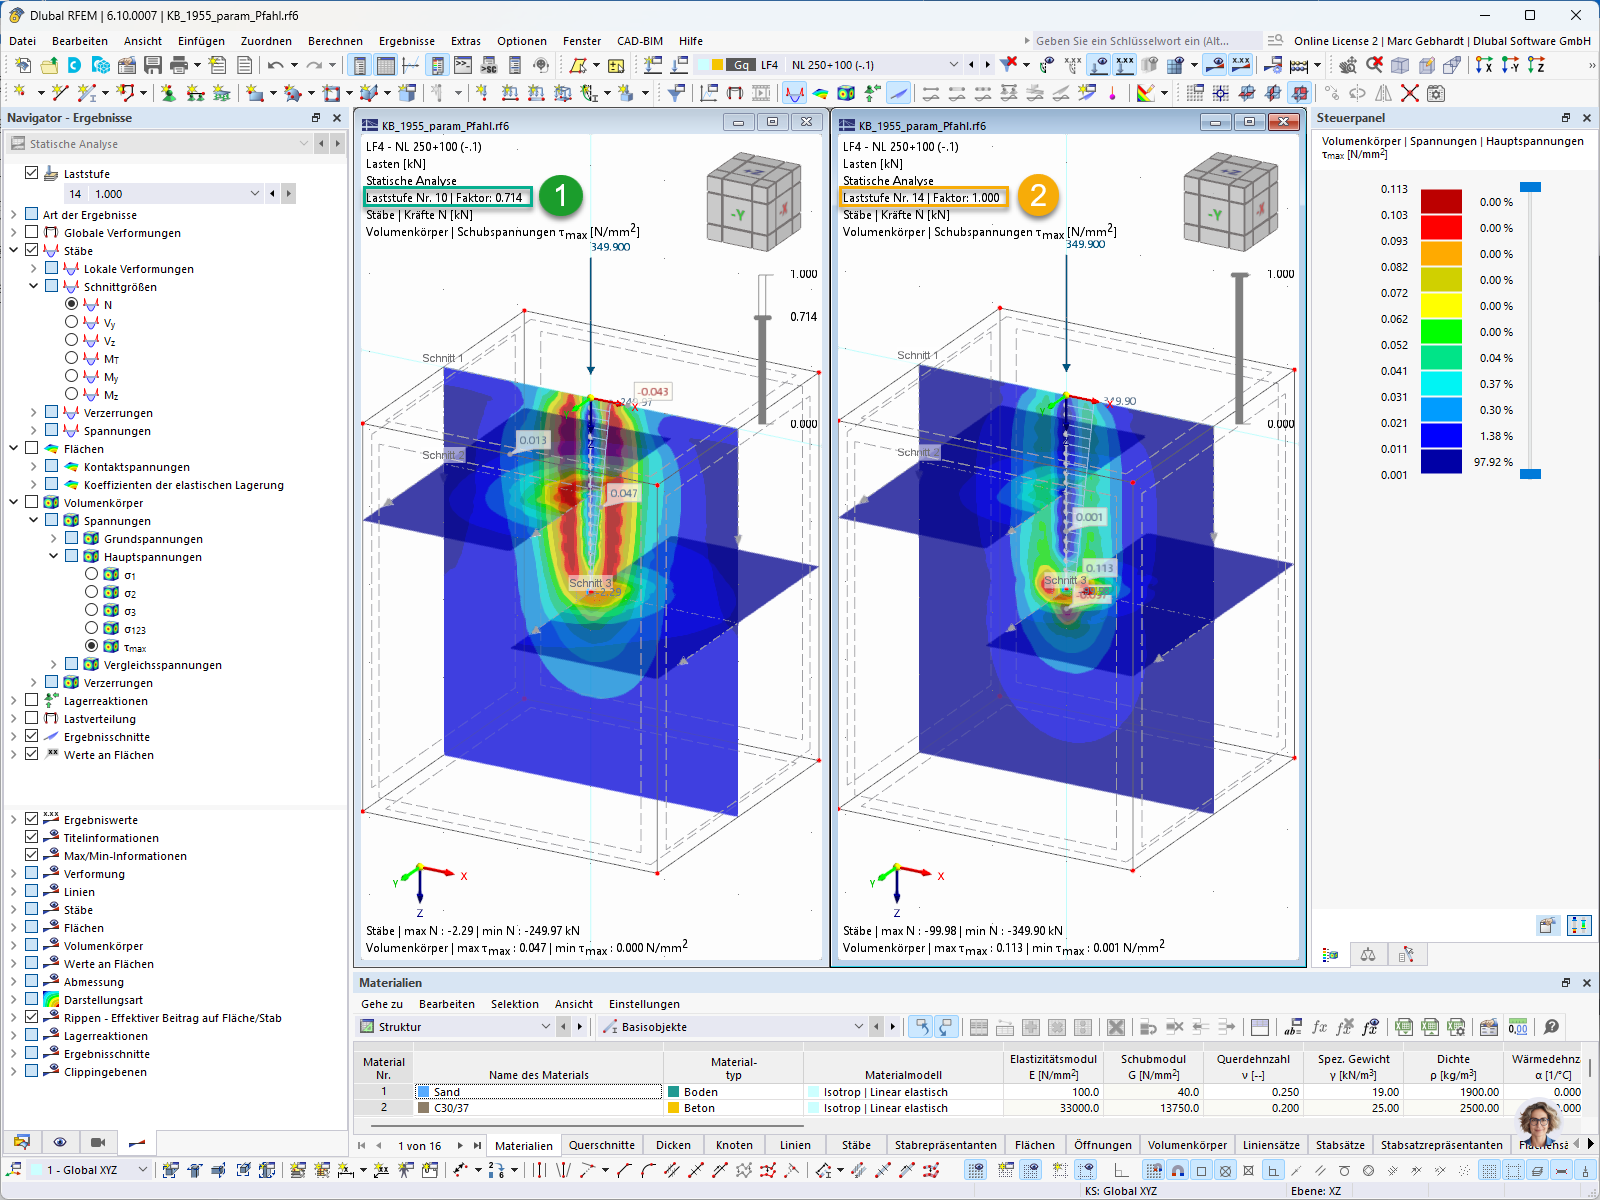The height and width of the screenshot is (1200, 1600).
Task: Click the red X delete icon in second toolbar
Action: [1410, 93]
